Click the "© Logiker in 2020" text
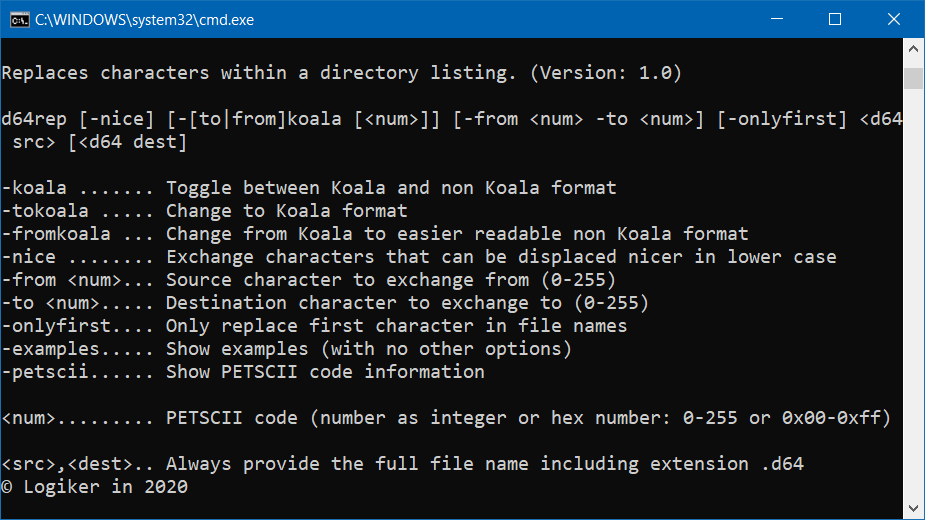 [94, 487]
